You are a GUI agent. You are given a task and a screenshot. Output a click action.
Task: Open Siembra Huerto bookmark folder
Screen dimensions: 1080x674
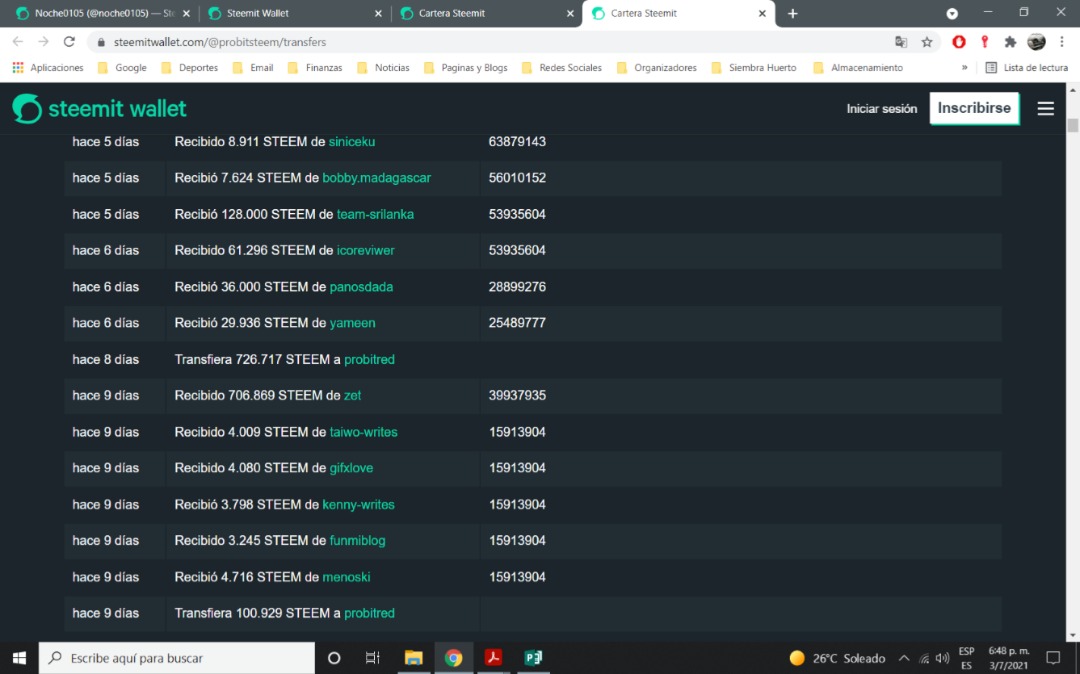pos(754,67)
